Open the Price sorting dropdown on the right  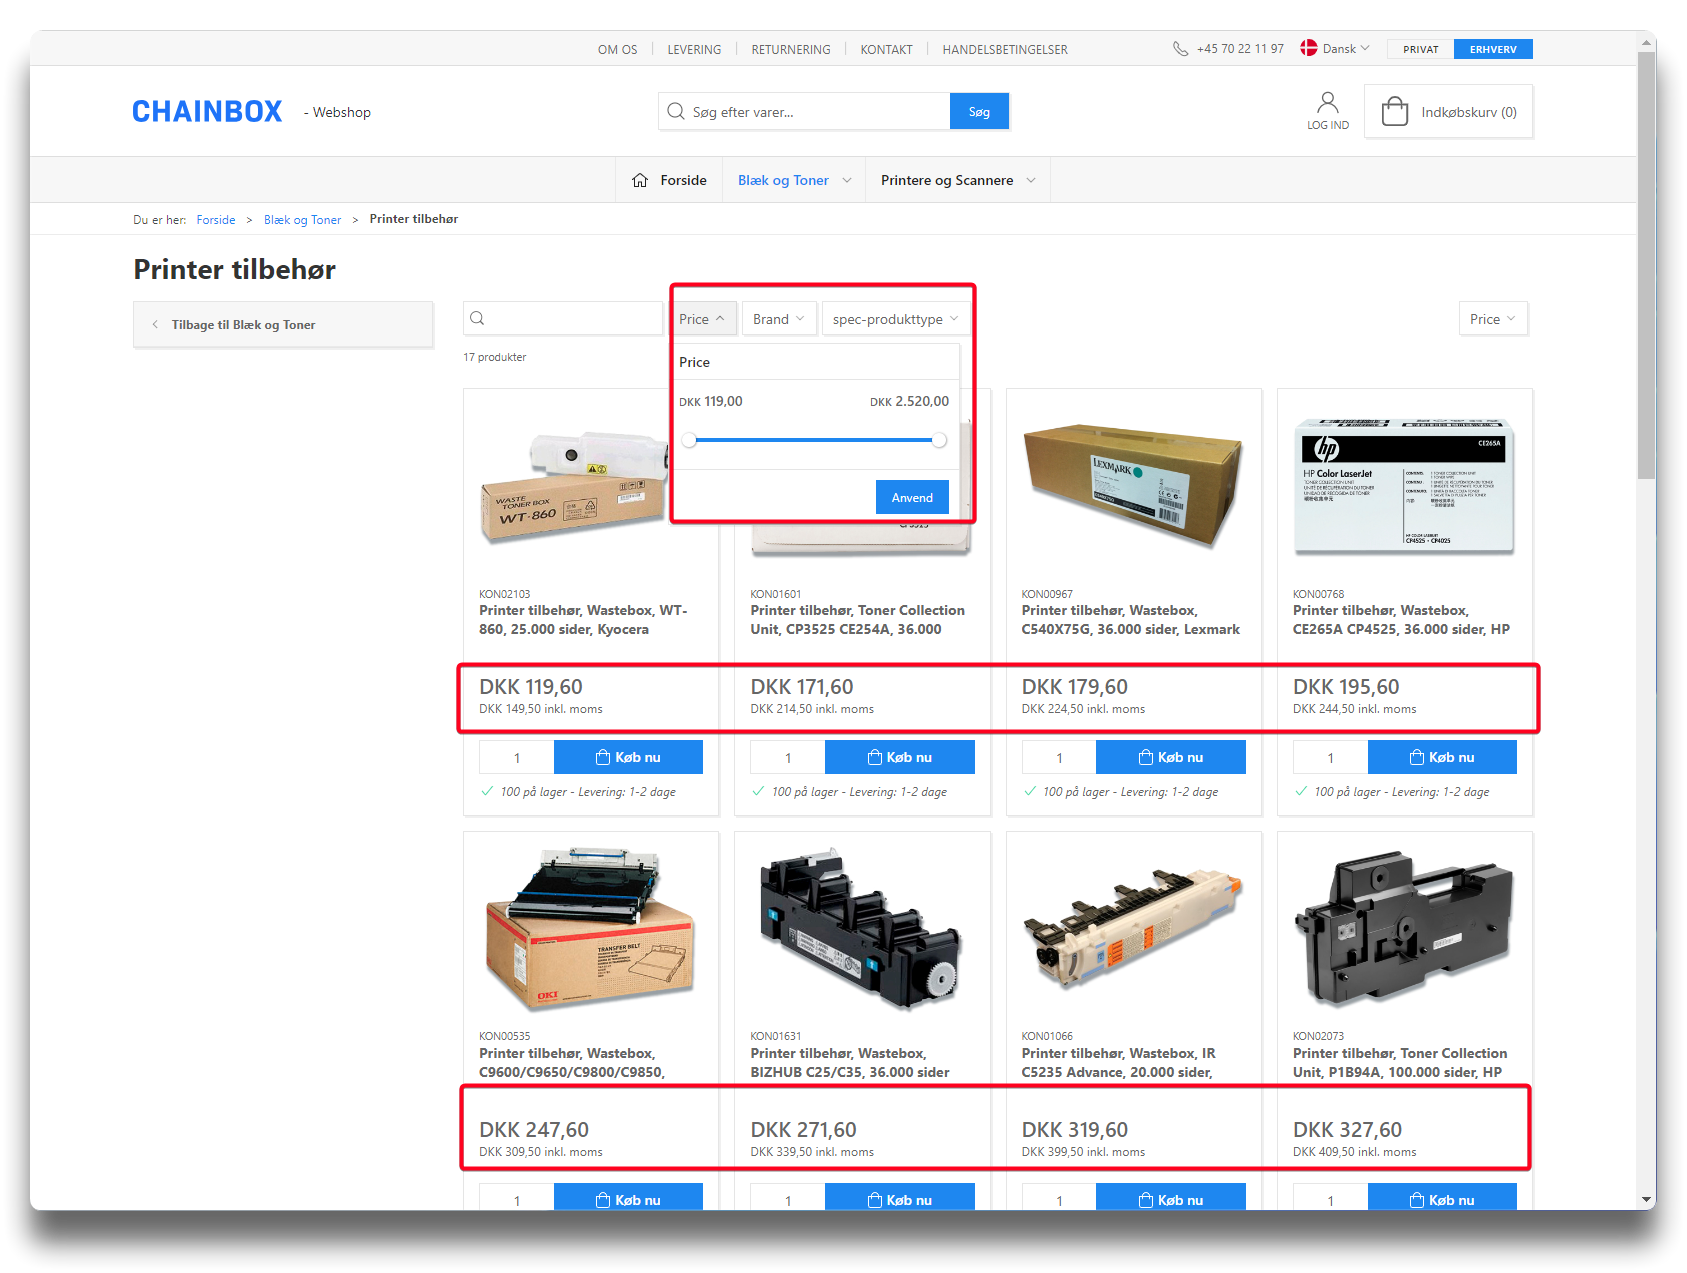click(x=1492, y=319)
